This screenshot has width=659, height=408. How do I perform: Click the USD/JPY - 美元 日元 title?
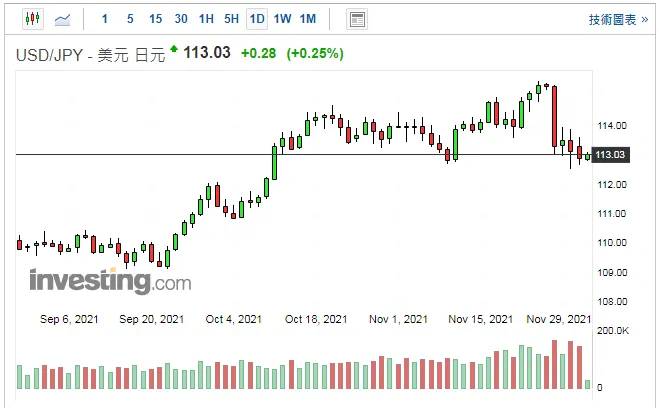pos(90,55)
